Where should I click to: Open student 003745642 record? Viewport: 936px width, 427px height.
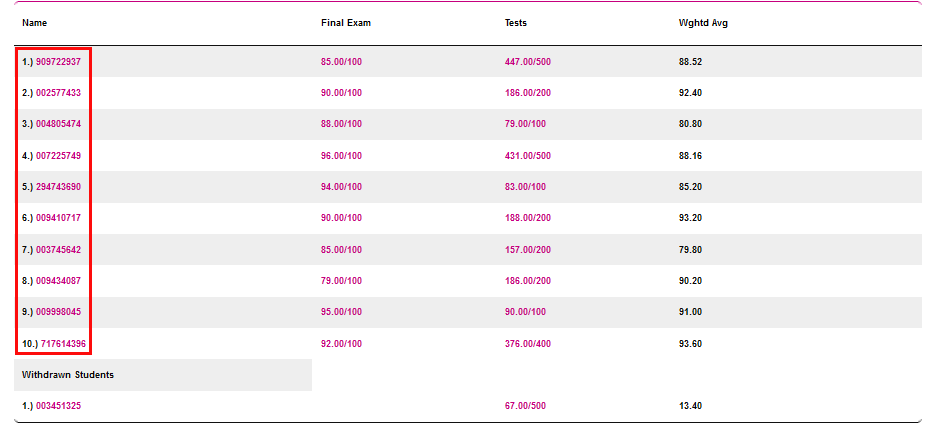[58, 250]
